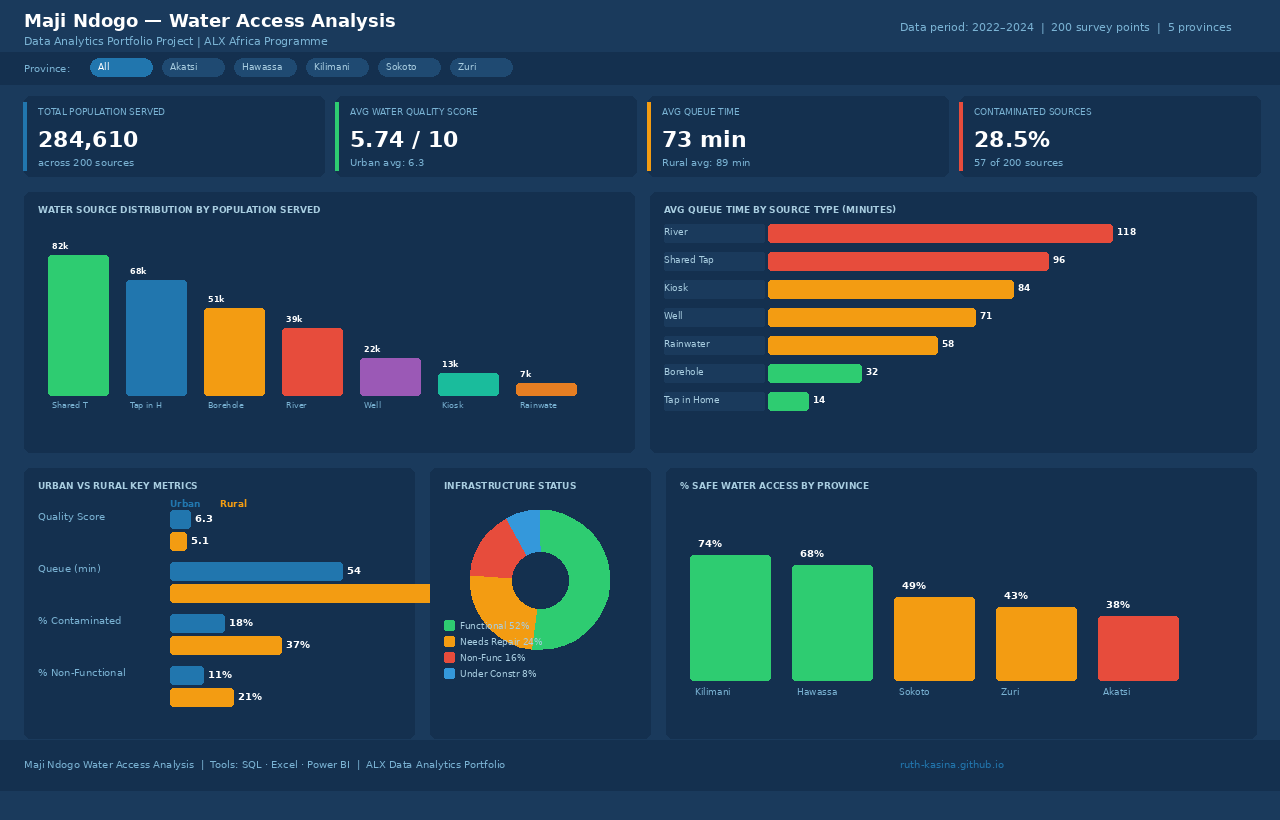Select the Zuri 43% safe water bar
This screenshot has height=820, width=1280.
[x=1036, y=644]
